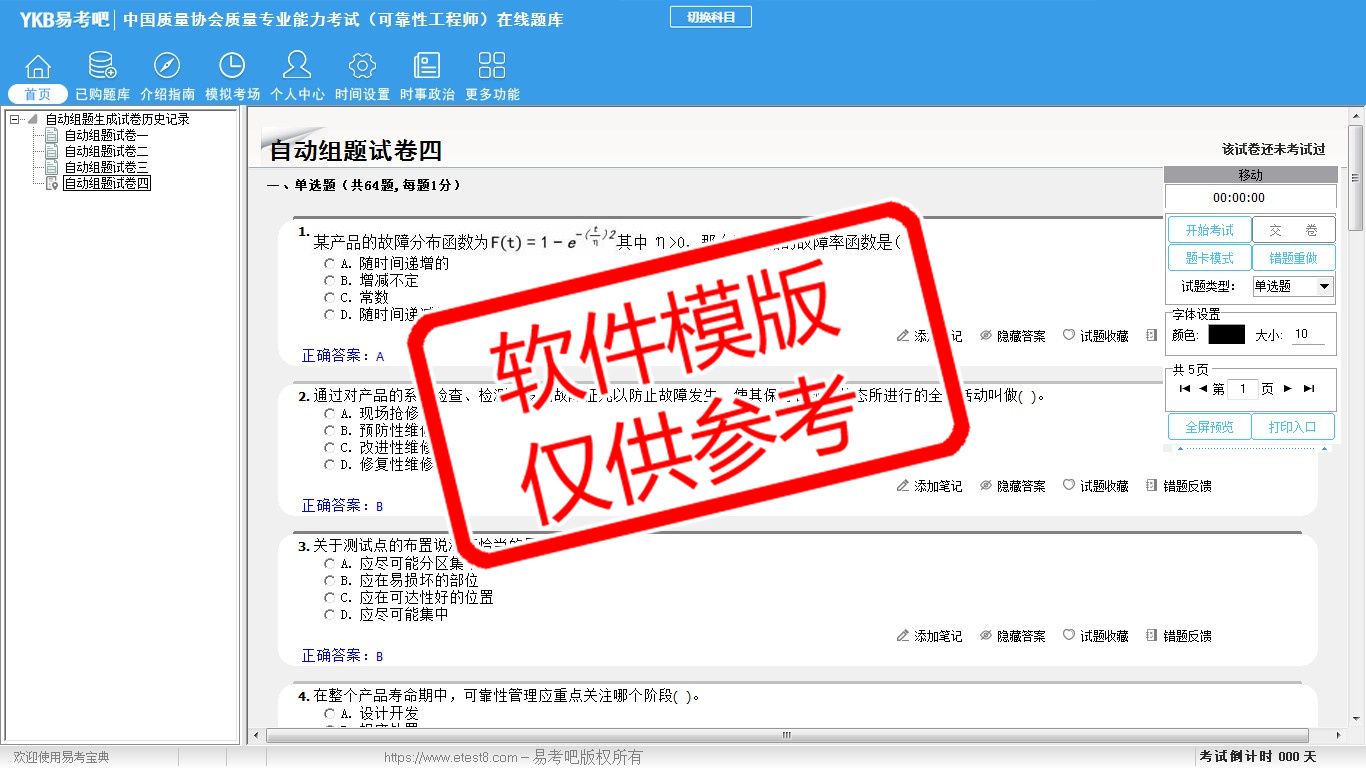Select option B 增减不定 in question 1

click(329, 281)
